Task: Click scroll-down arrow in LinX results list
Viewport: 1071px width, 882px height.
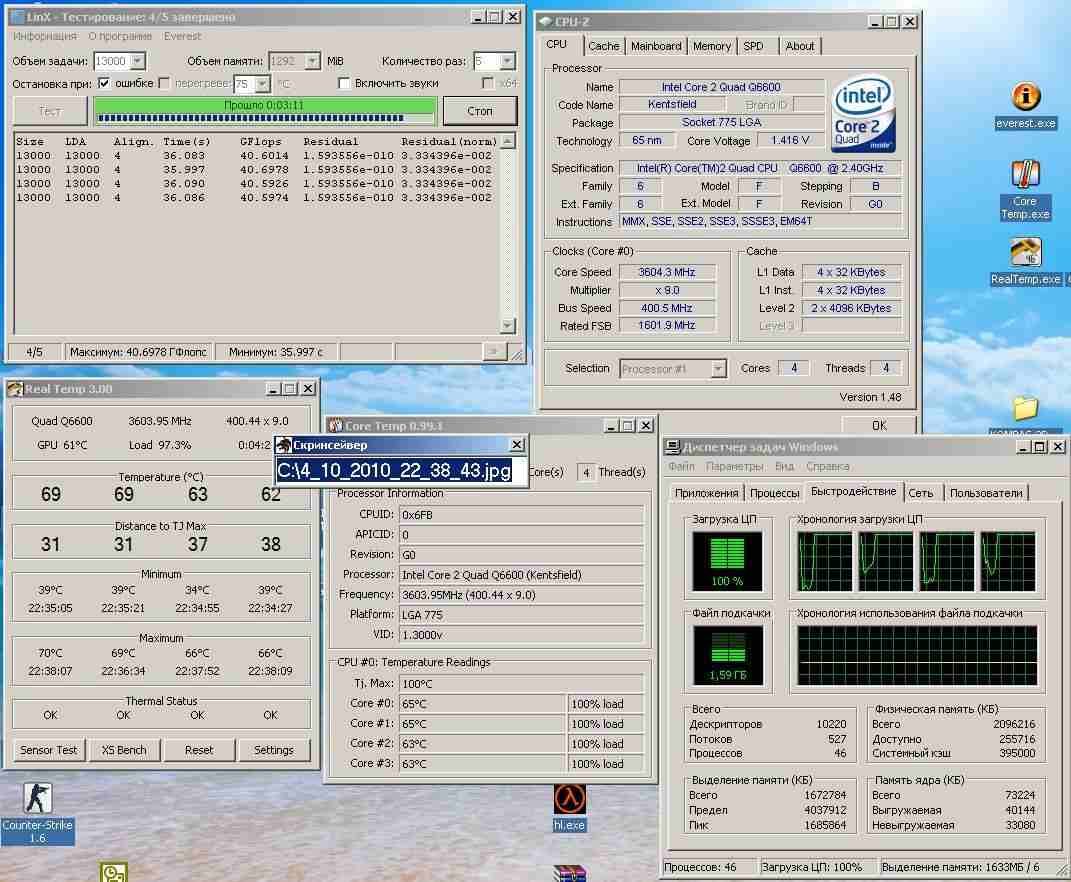Action: (507, 325)
